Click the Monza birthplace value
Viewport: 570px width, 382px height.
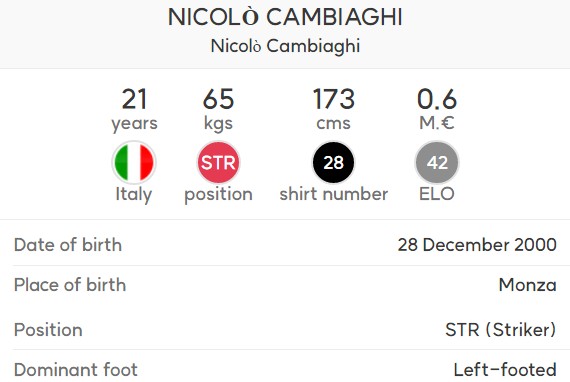coord(527,285)
